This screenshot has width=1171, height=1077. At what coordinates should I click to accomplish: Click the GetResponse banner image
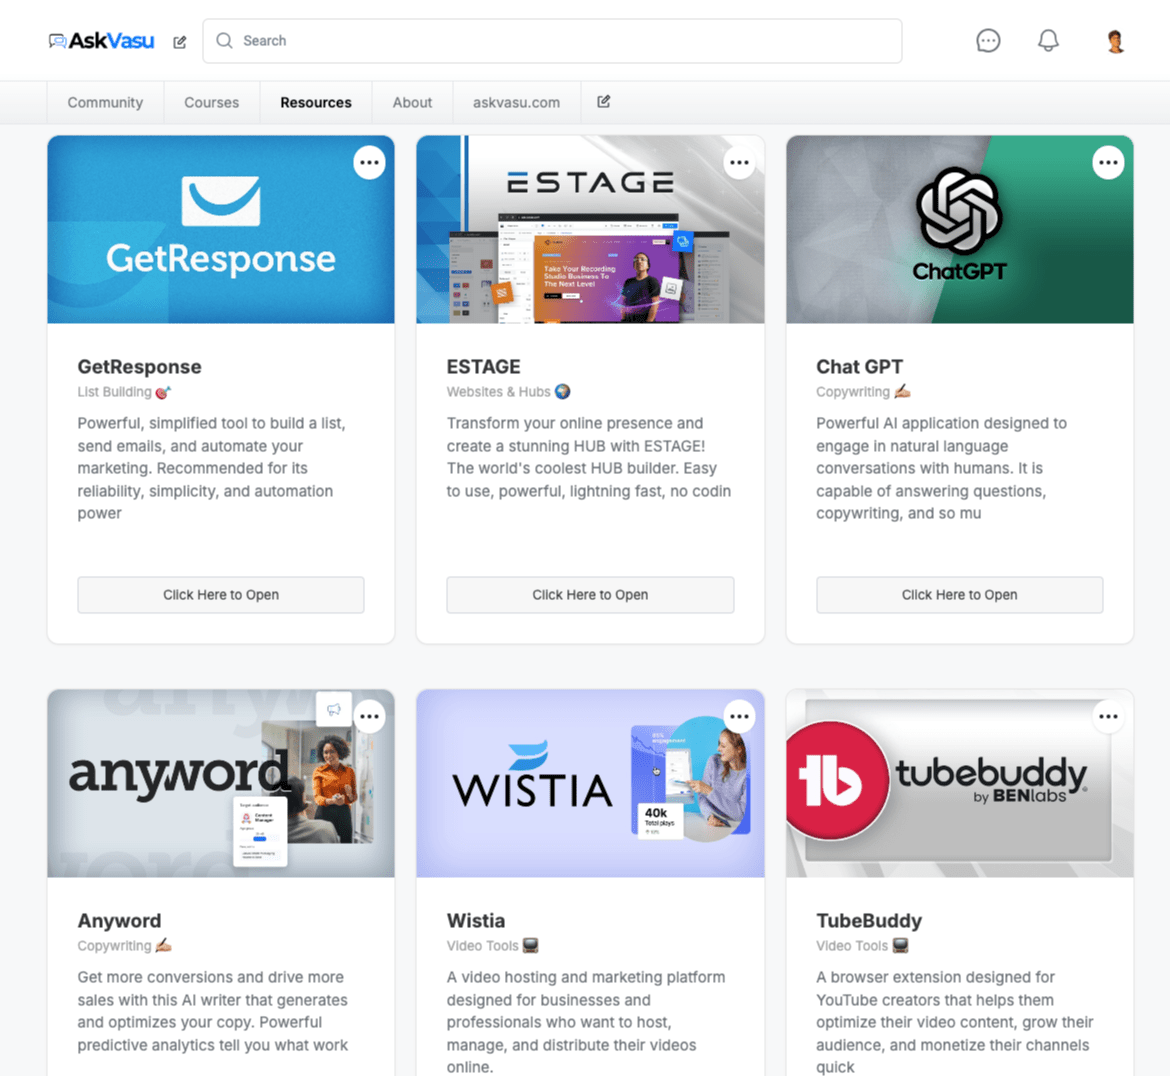pos(221,229)
